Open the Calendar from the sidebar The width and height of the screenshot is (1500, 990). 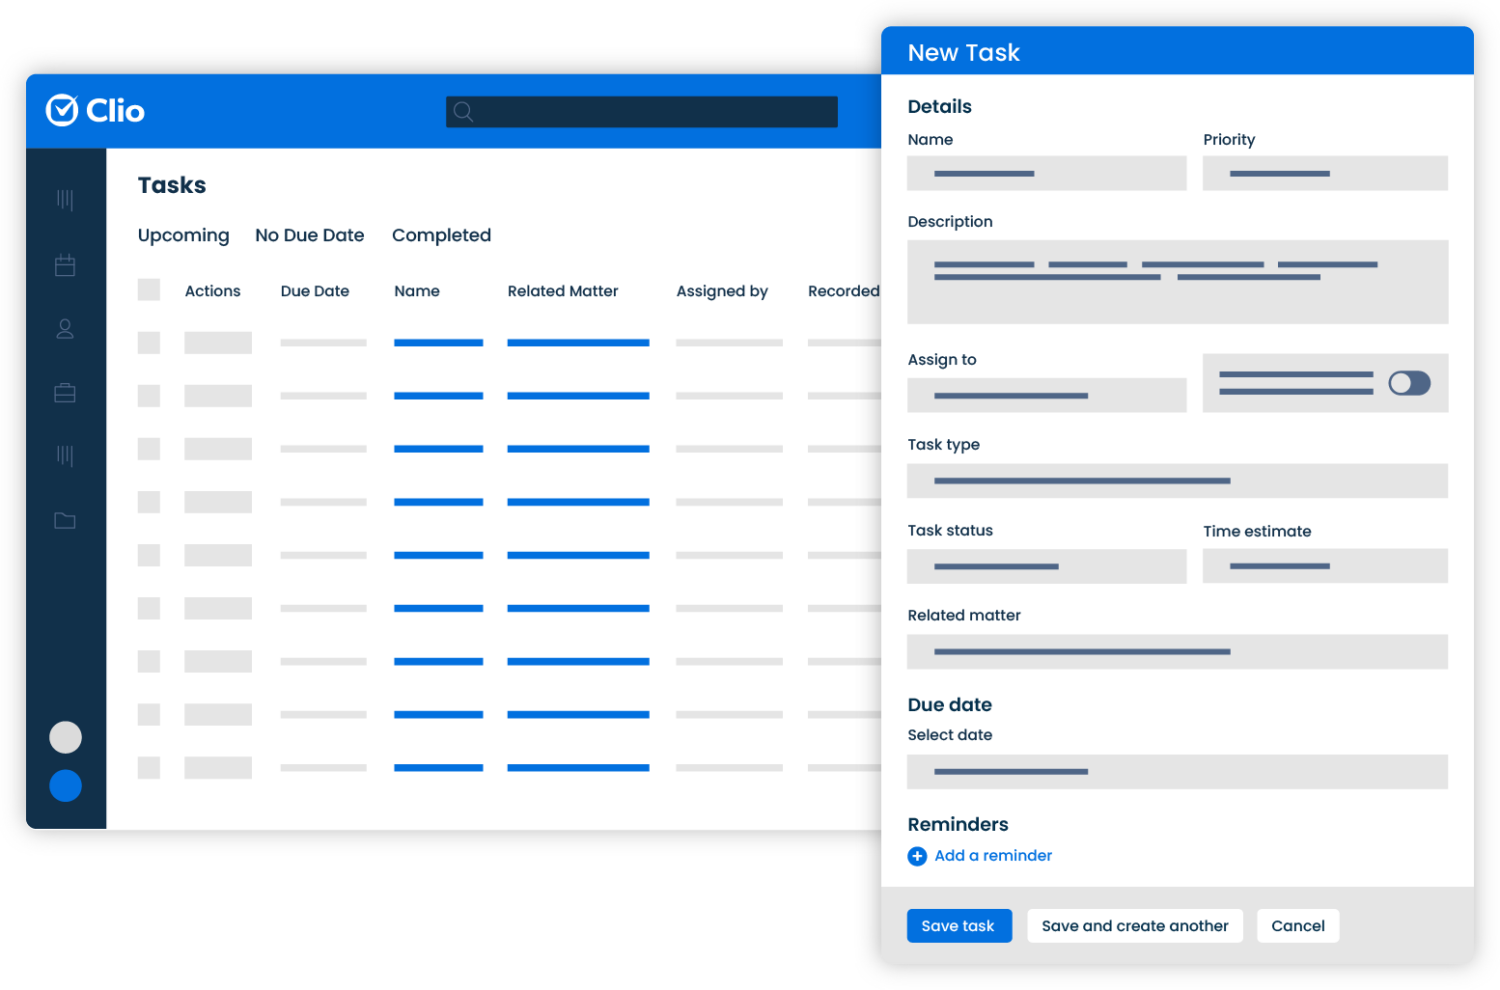click(65, 265)
